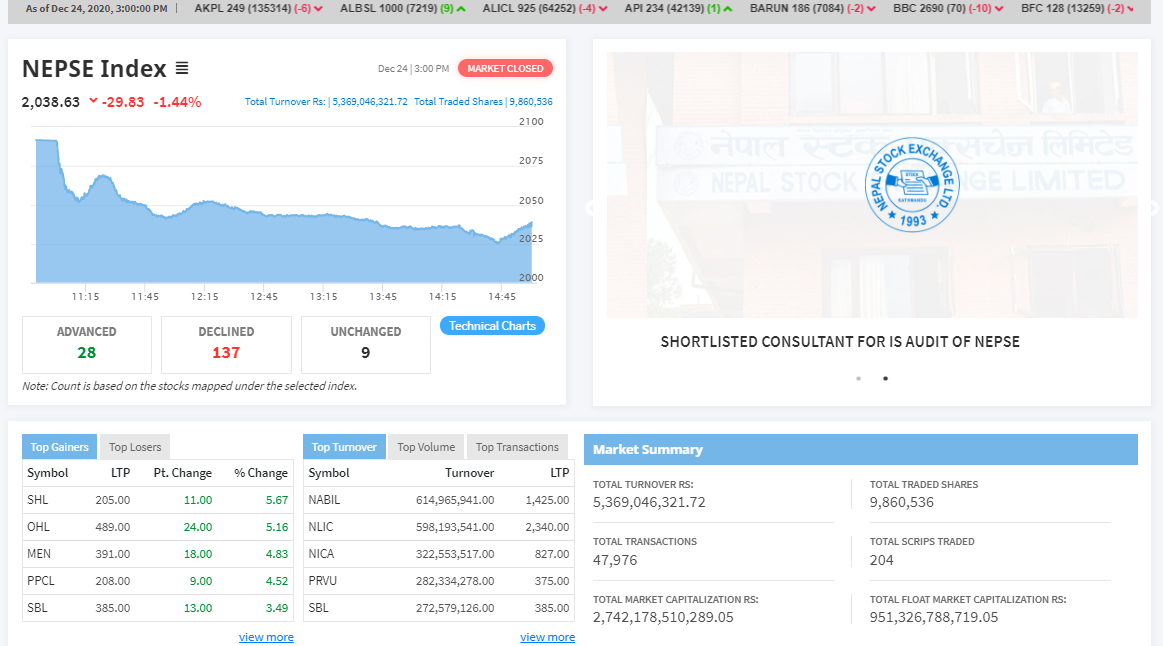Click NLIC symbol in Top Turnover

[x=321, y=527]
